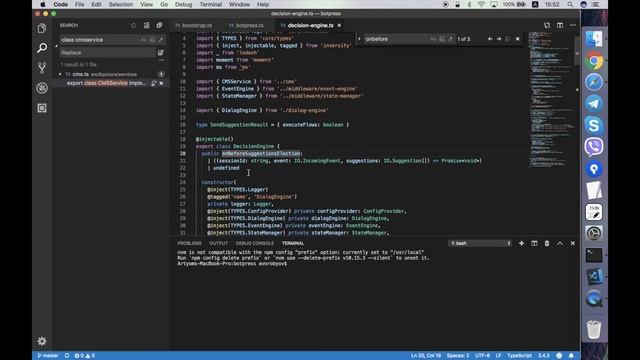Viewport: 640px width, 360px height.
Task: Maximize the terminal panel with chevron
Action: tap(560, 243)
